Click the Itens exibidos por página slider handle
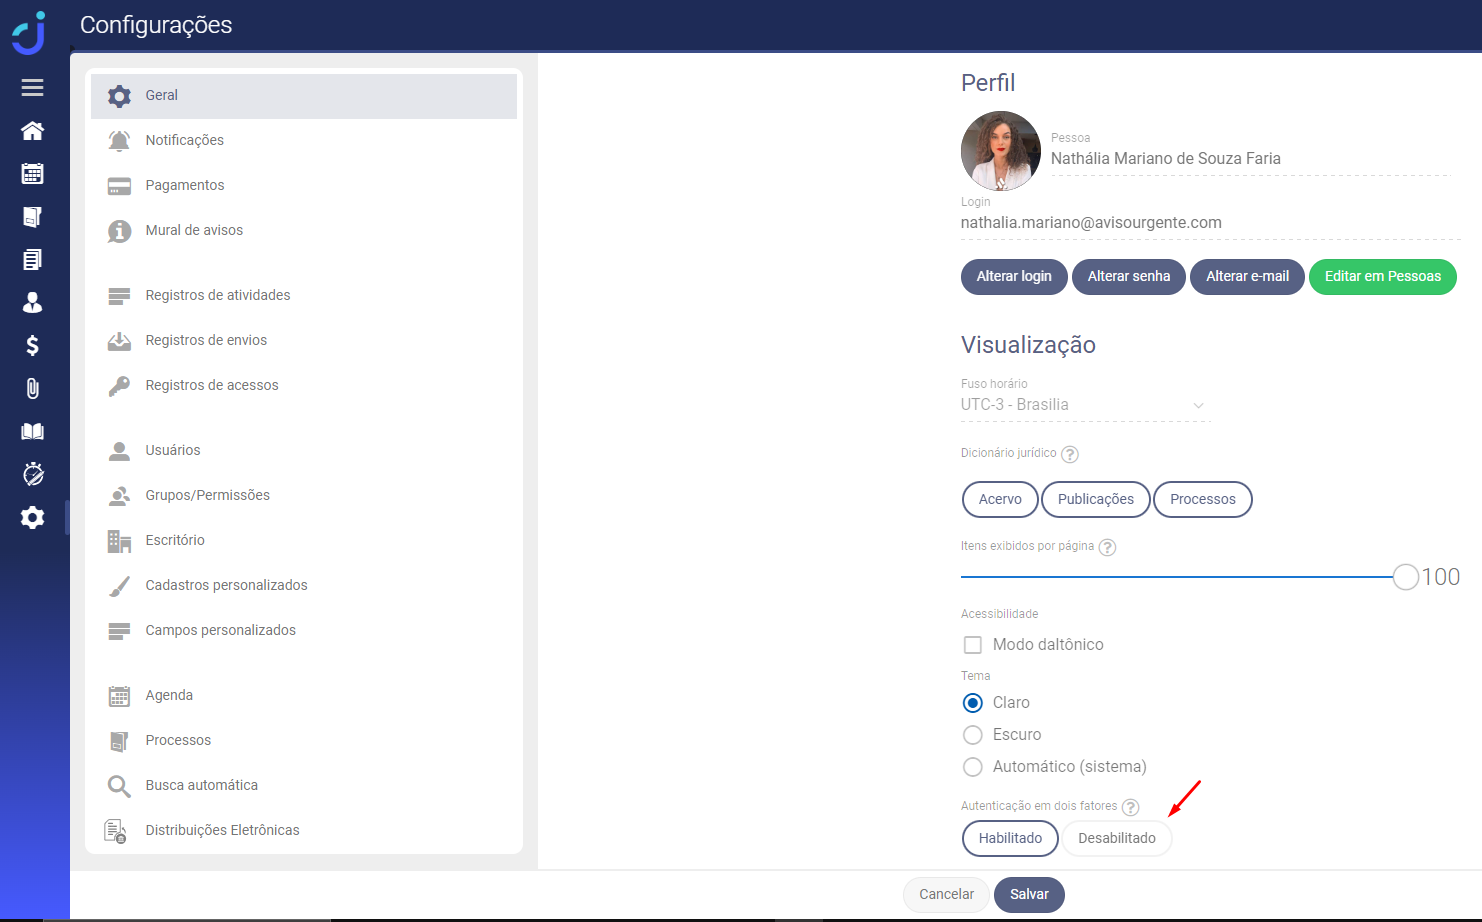Viewport: 1482px width, 922px height. [x=1405, y=577]
